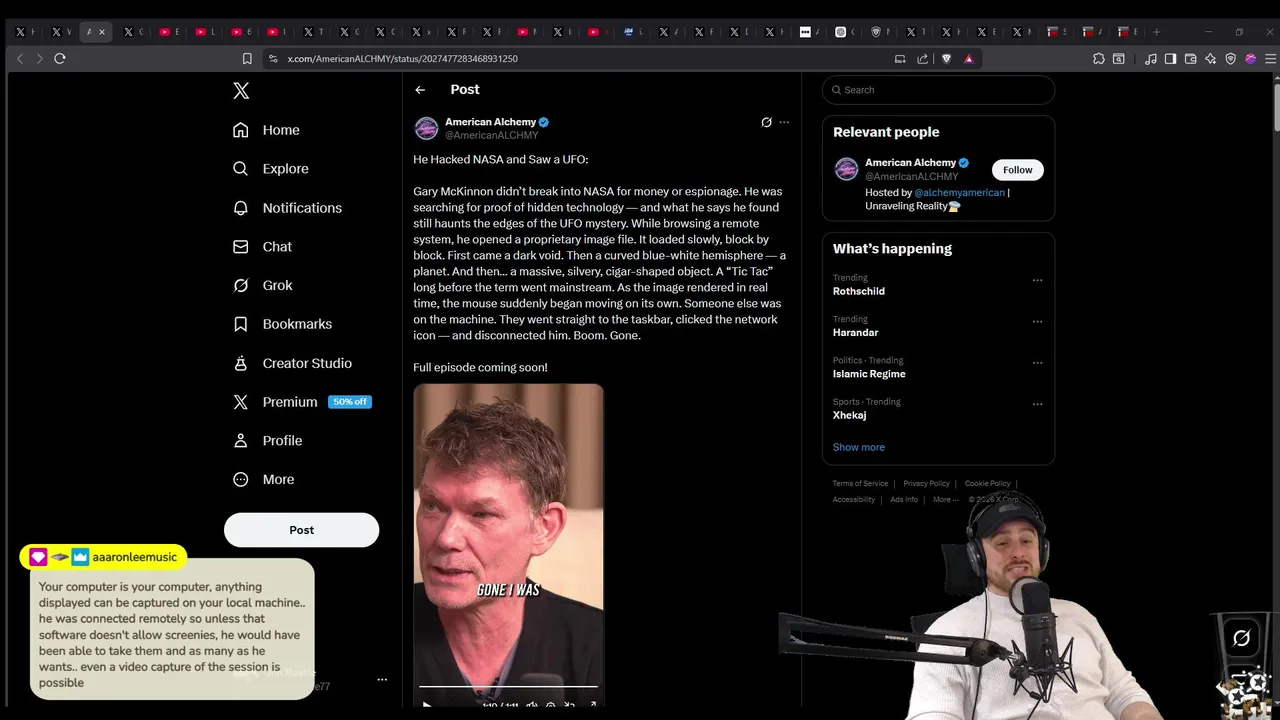Open Creator Studio

tap(292, 363)
